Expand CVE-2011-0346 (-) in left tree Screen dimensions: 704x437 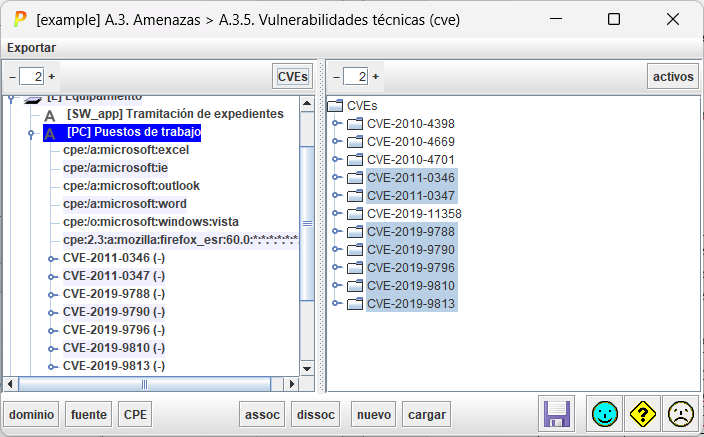52,259
